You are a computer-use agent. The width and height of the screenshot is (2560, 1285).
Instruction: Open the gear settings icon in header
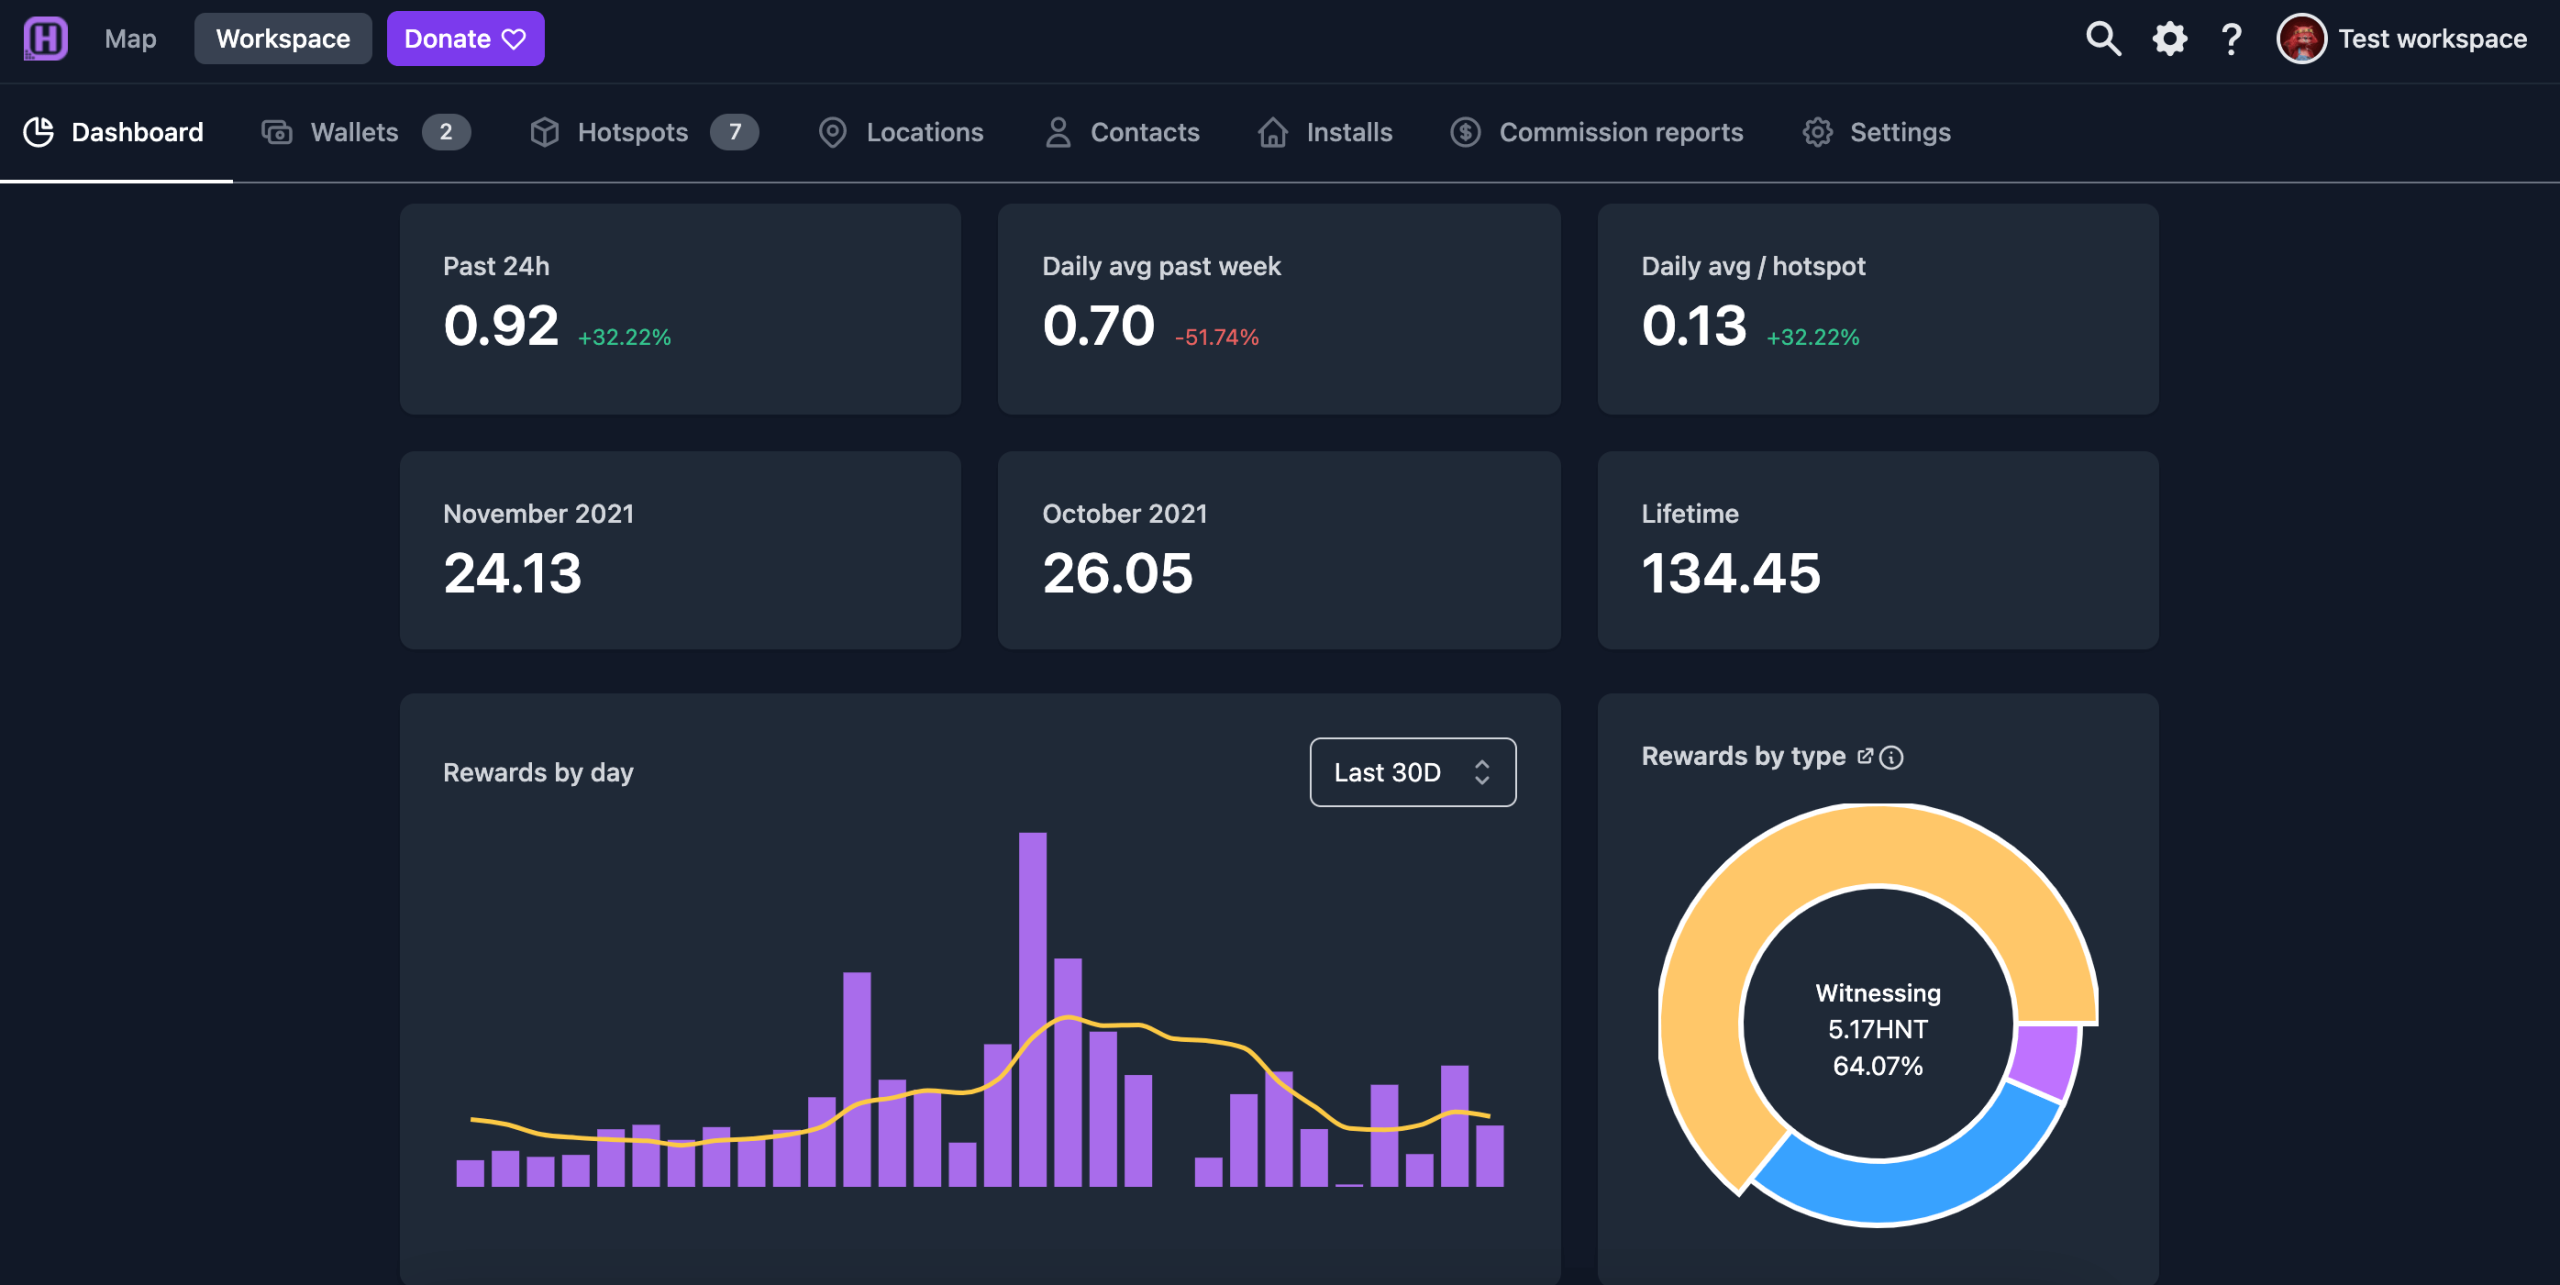click(x=2169, y=39)
